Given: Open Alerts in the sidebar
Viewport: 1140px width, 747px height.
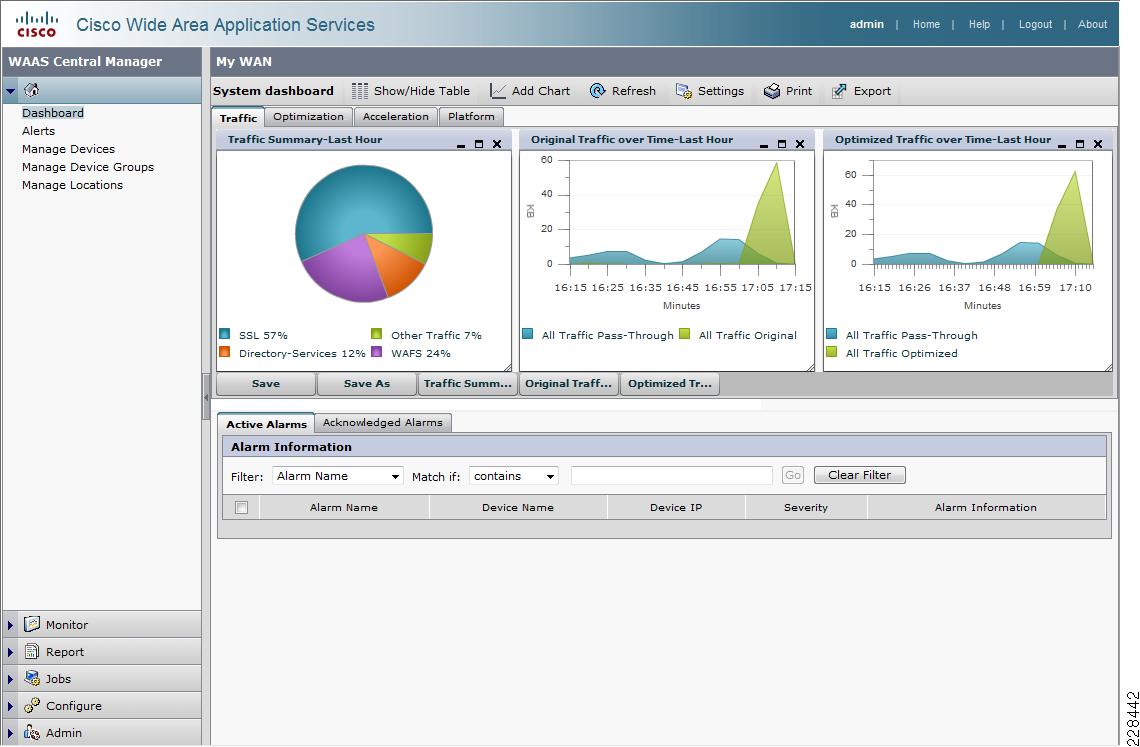Looking at the screenshot, I should tap(39, 131).
